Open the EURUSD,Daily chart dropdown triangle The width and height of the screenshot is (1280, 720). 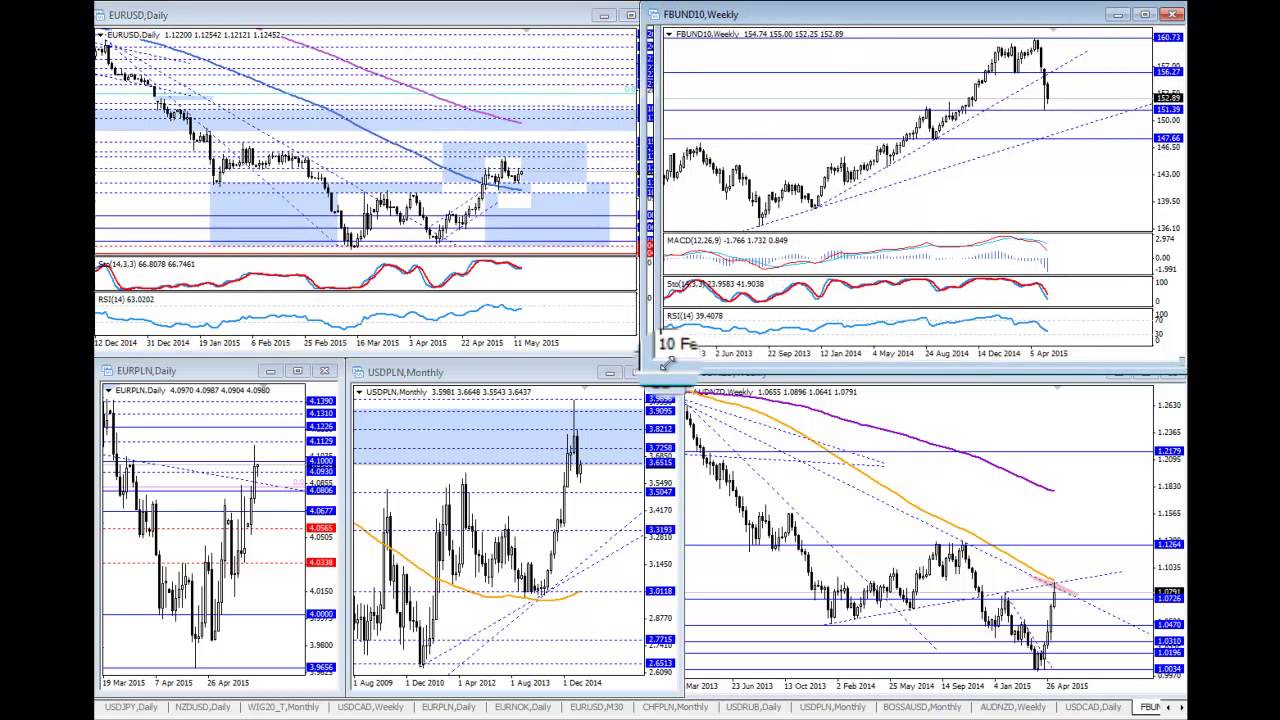101,35
